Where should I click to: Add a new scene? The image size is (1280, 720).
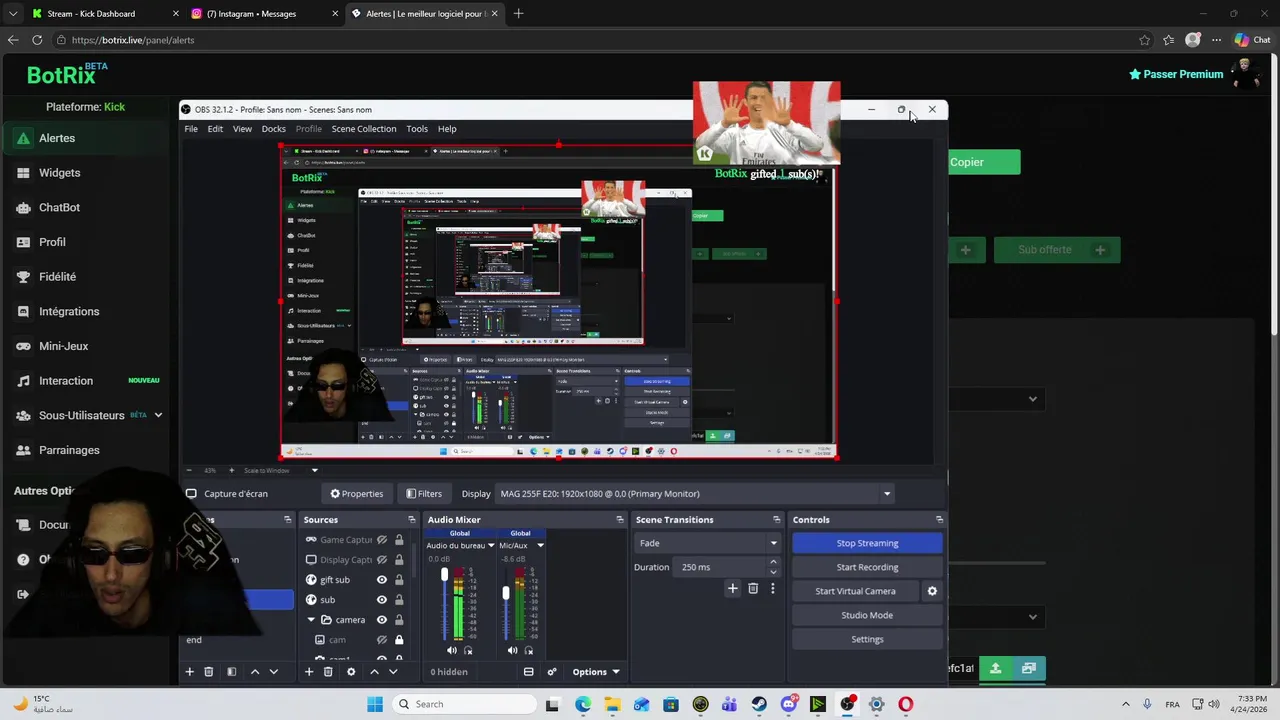[x=189, y=672]
